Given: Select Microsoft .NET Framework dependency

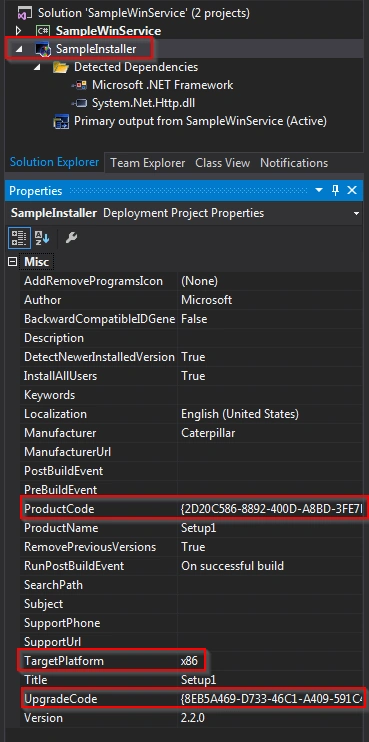Looking at the screenshot, I should coord(162,85).
